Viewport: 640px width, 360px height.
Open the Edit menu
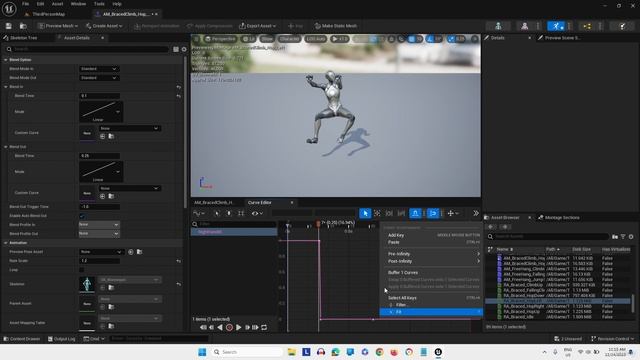(x=40, y=4)
